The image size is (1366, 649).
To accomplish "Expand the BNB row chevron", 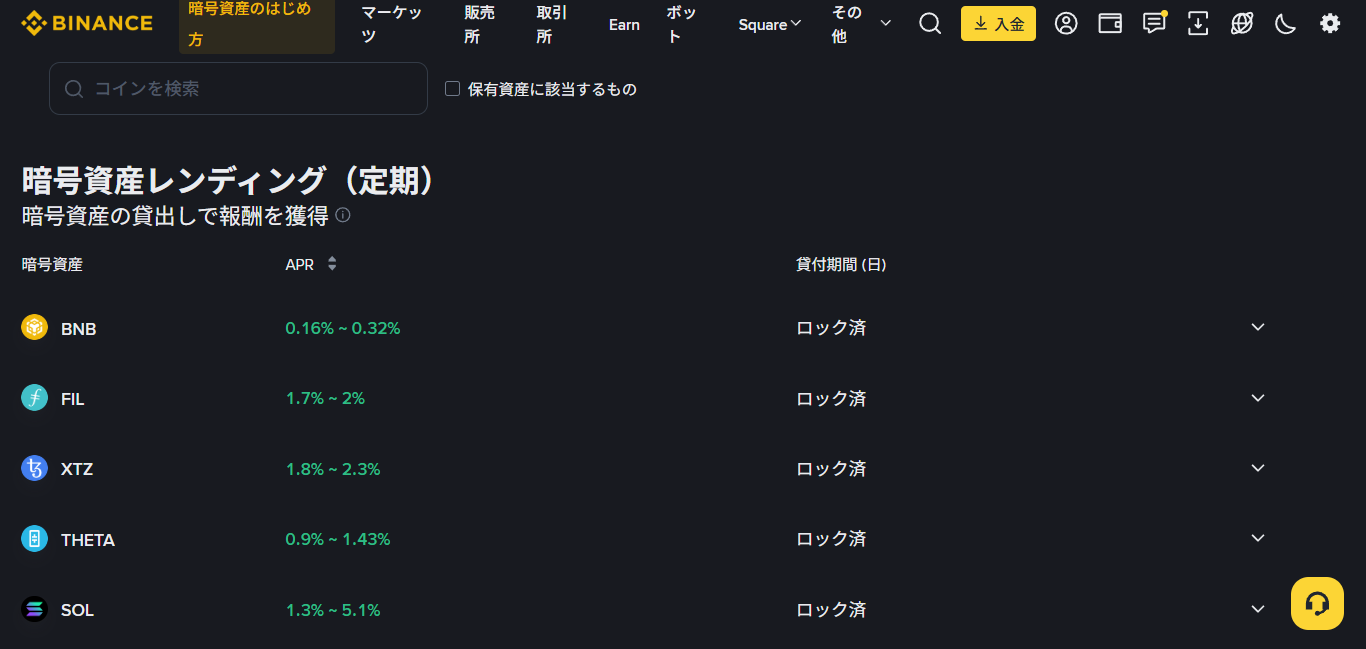I will 1258,327.
